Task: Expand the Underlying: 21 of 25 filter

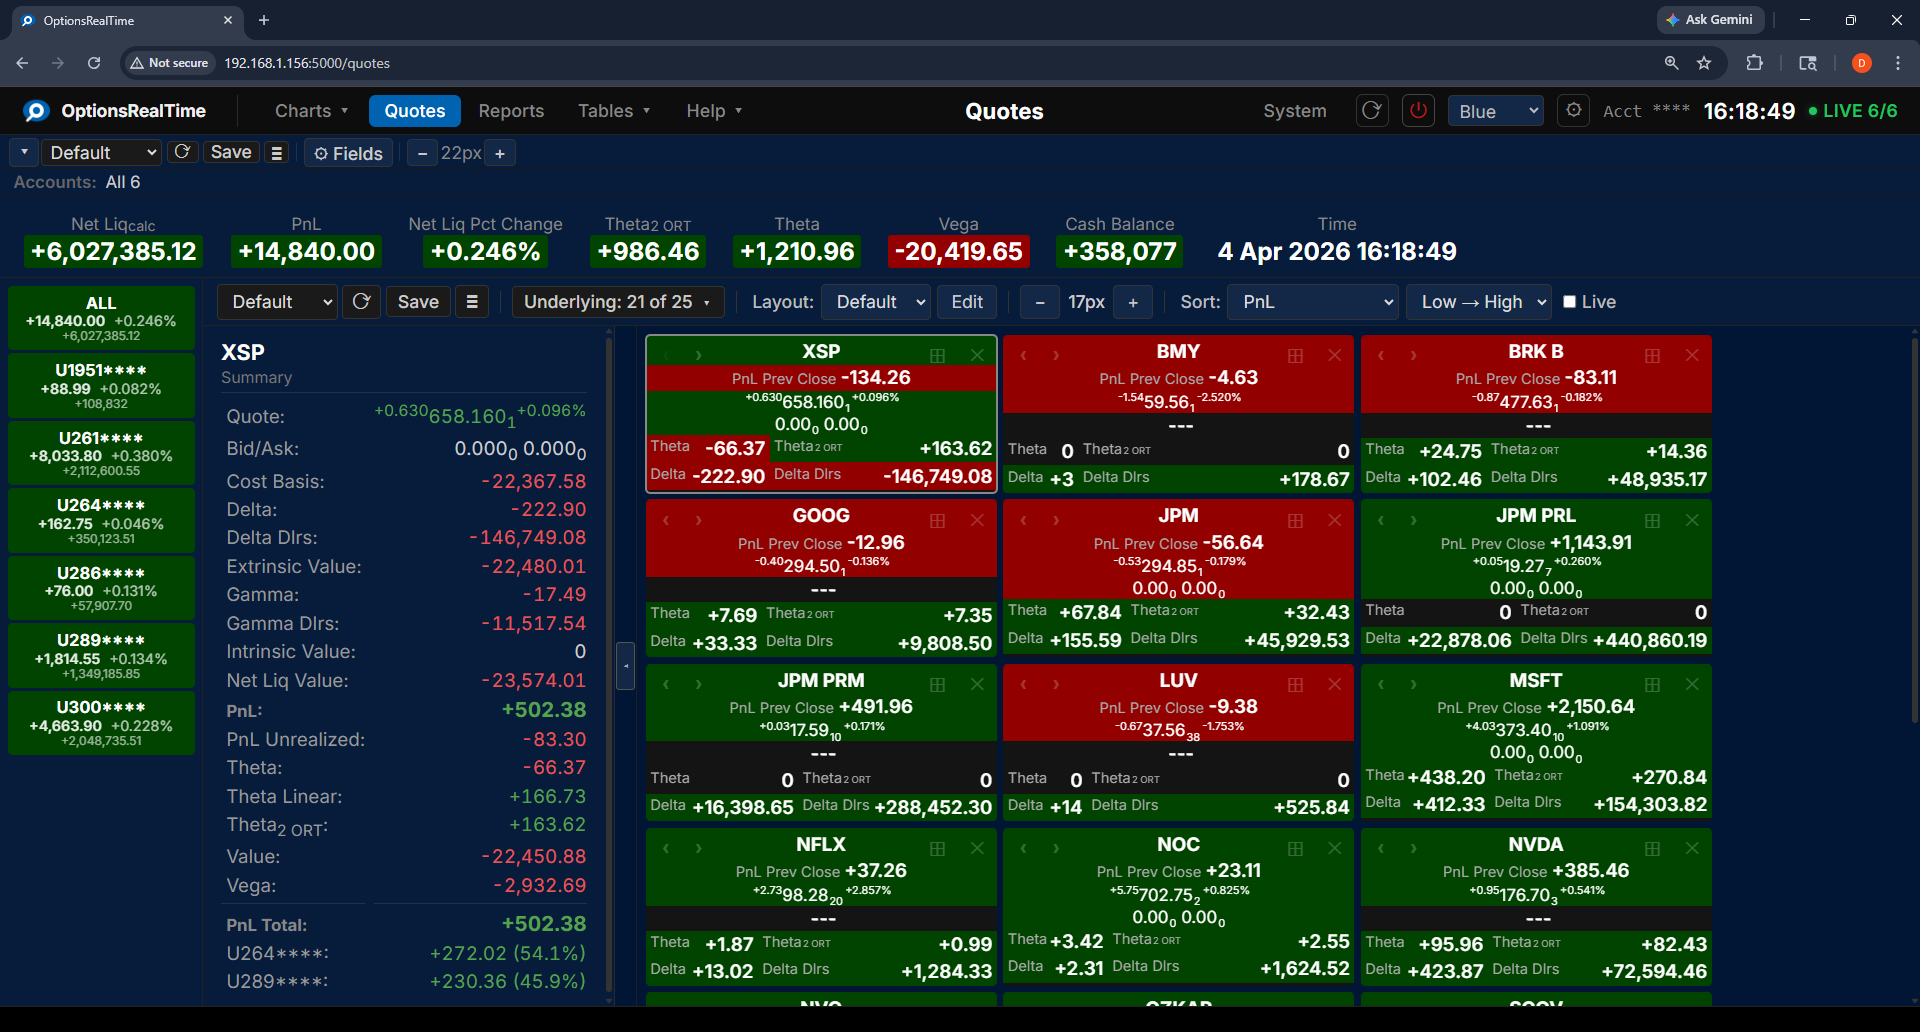Action: click(x=618, y=301)
